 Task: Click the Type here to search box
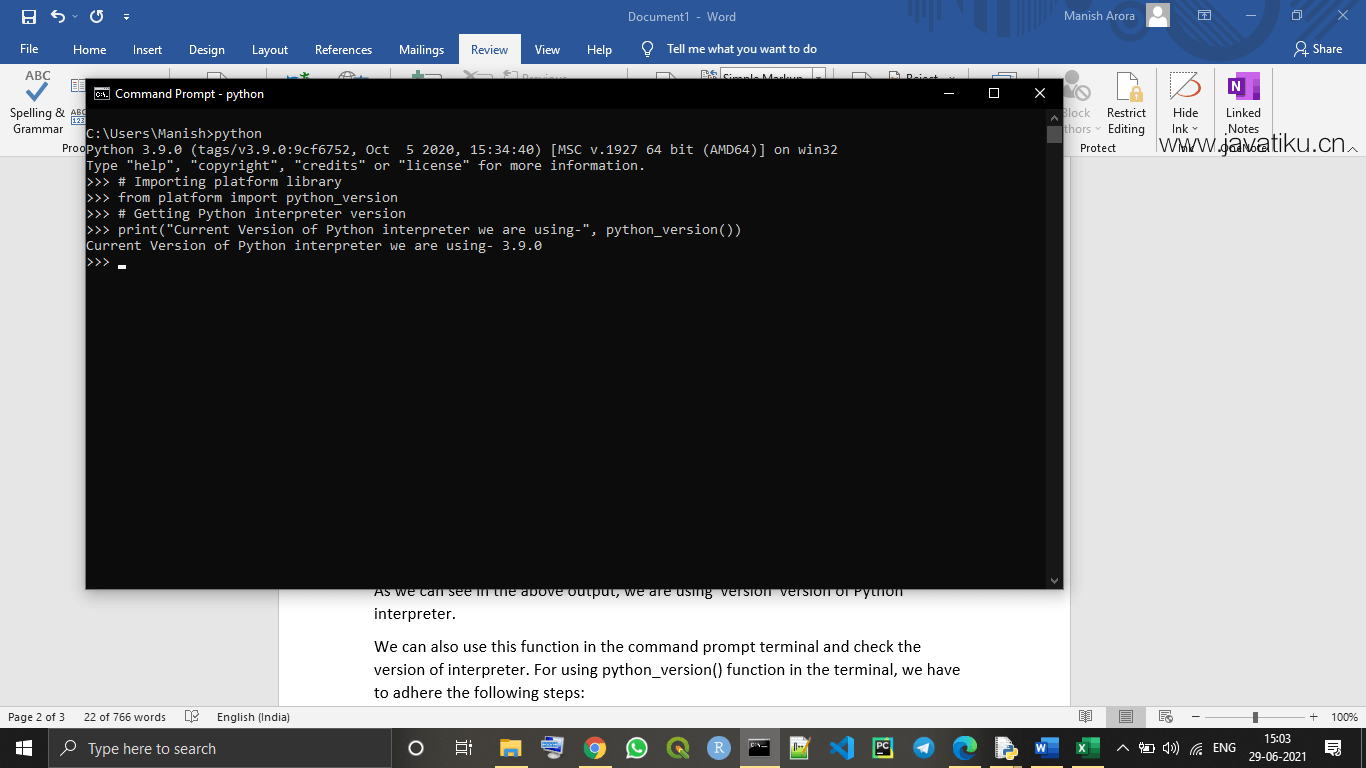point(219,748)
